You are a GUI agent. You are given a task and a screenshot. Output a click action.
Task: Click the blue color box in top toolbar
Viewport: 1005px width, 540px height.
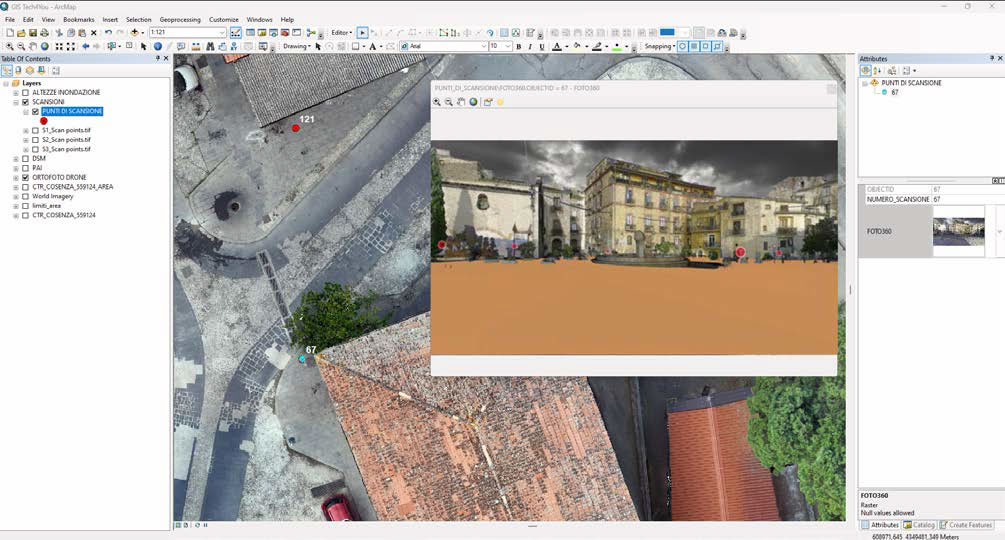[667, 32]
